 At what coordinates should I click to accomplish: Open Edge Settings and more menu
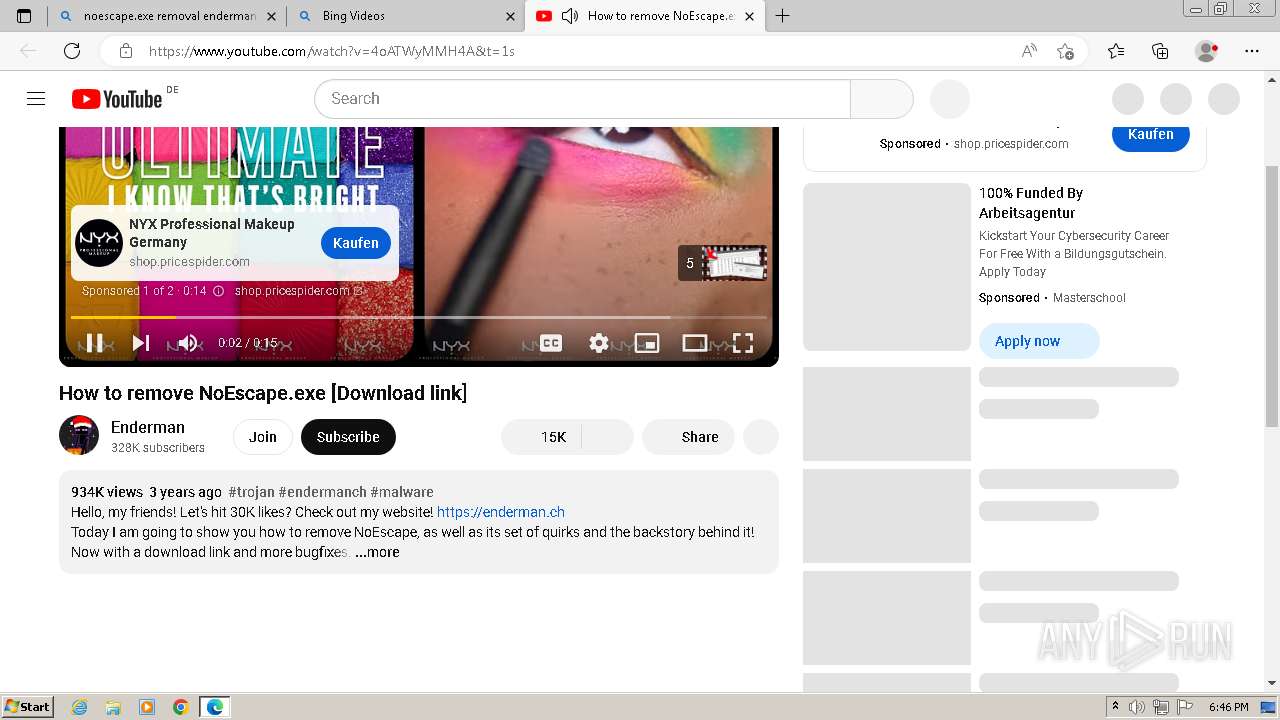tap(1252, 51)
